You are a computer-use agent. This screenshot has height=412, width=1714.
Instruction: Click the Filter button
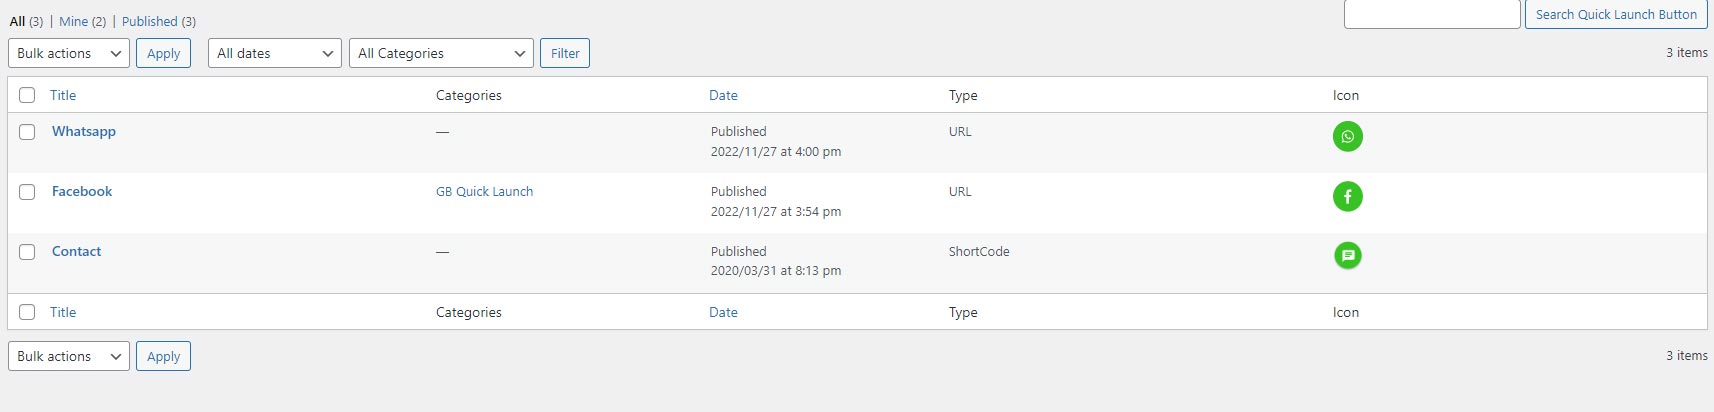click(565, 53)
